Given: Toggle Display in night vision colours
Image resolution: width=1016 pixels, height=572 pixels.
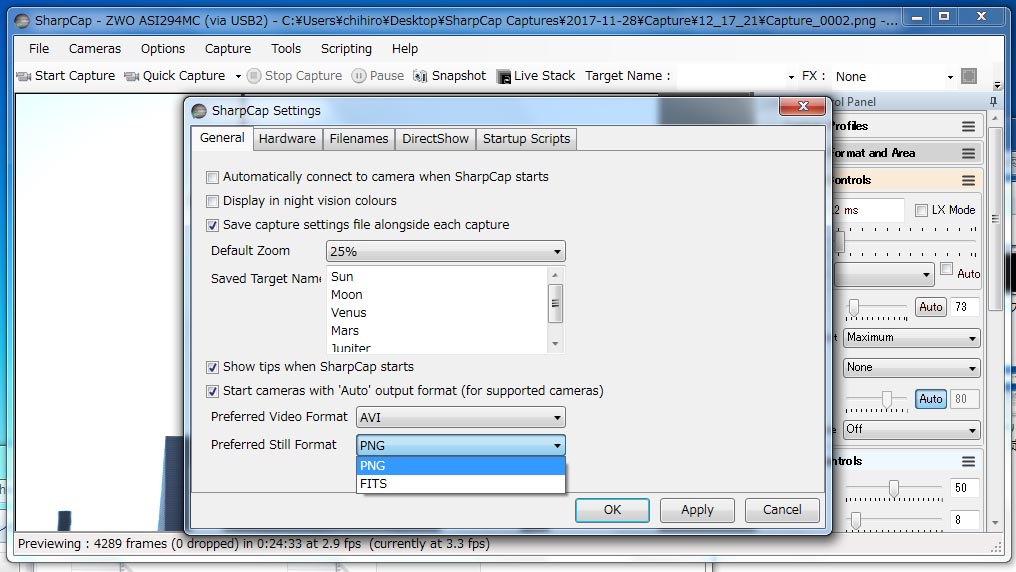Looking at the screenshot, I should point(212,201).
